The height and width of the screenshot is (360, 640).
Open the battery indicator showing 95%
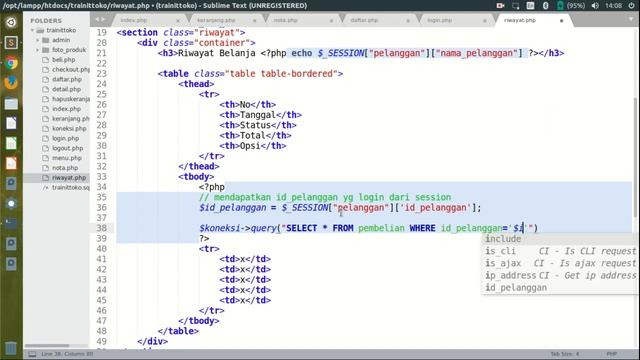coord(571,6)
